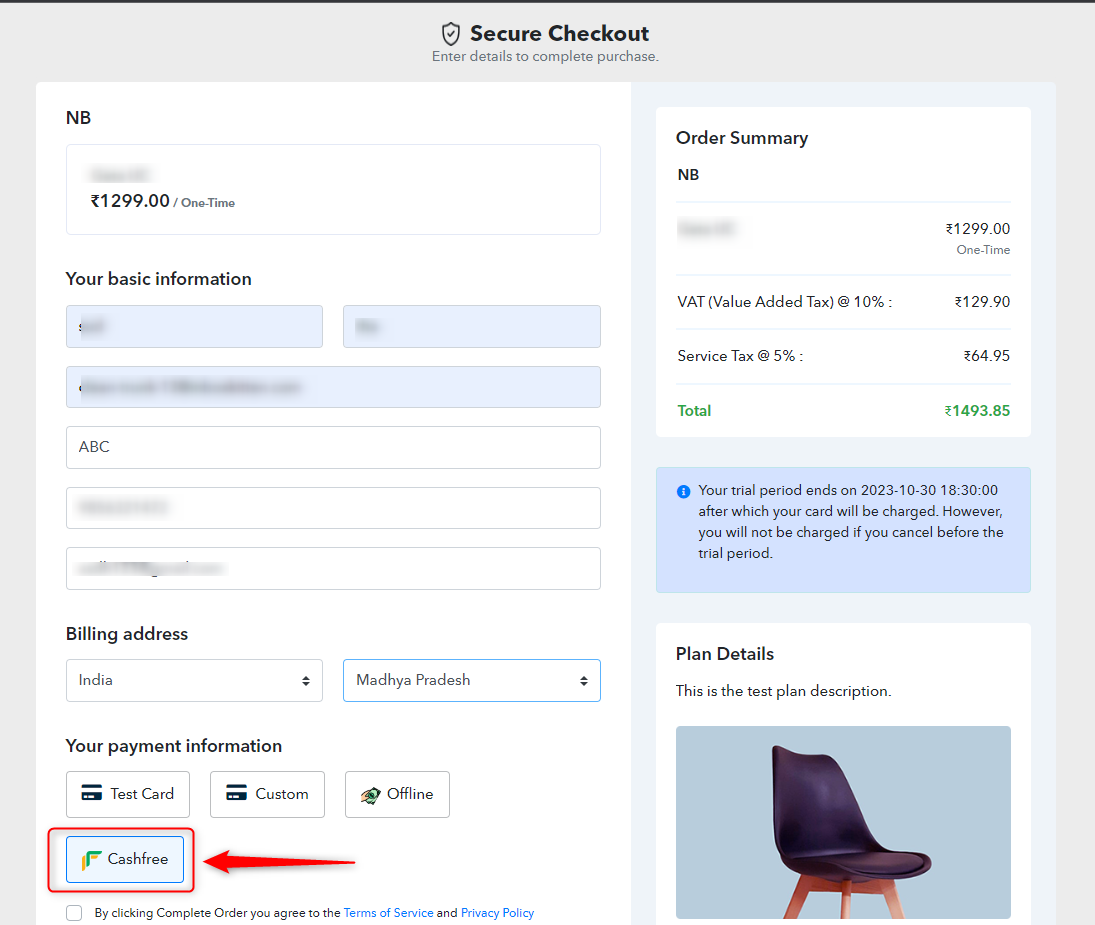This screenshot has width=1095, height=925.
Task: Click the first name input field
Action: (194, 326)
